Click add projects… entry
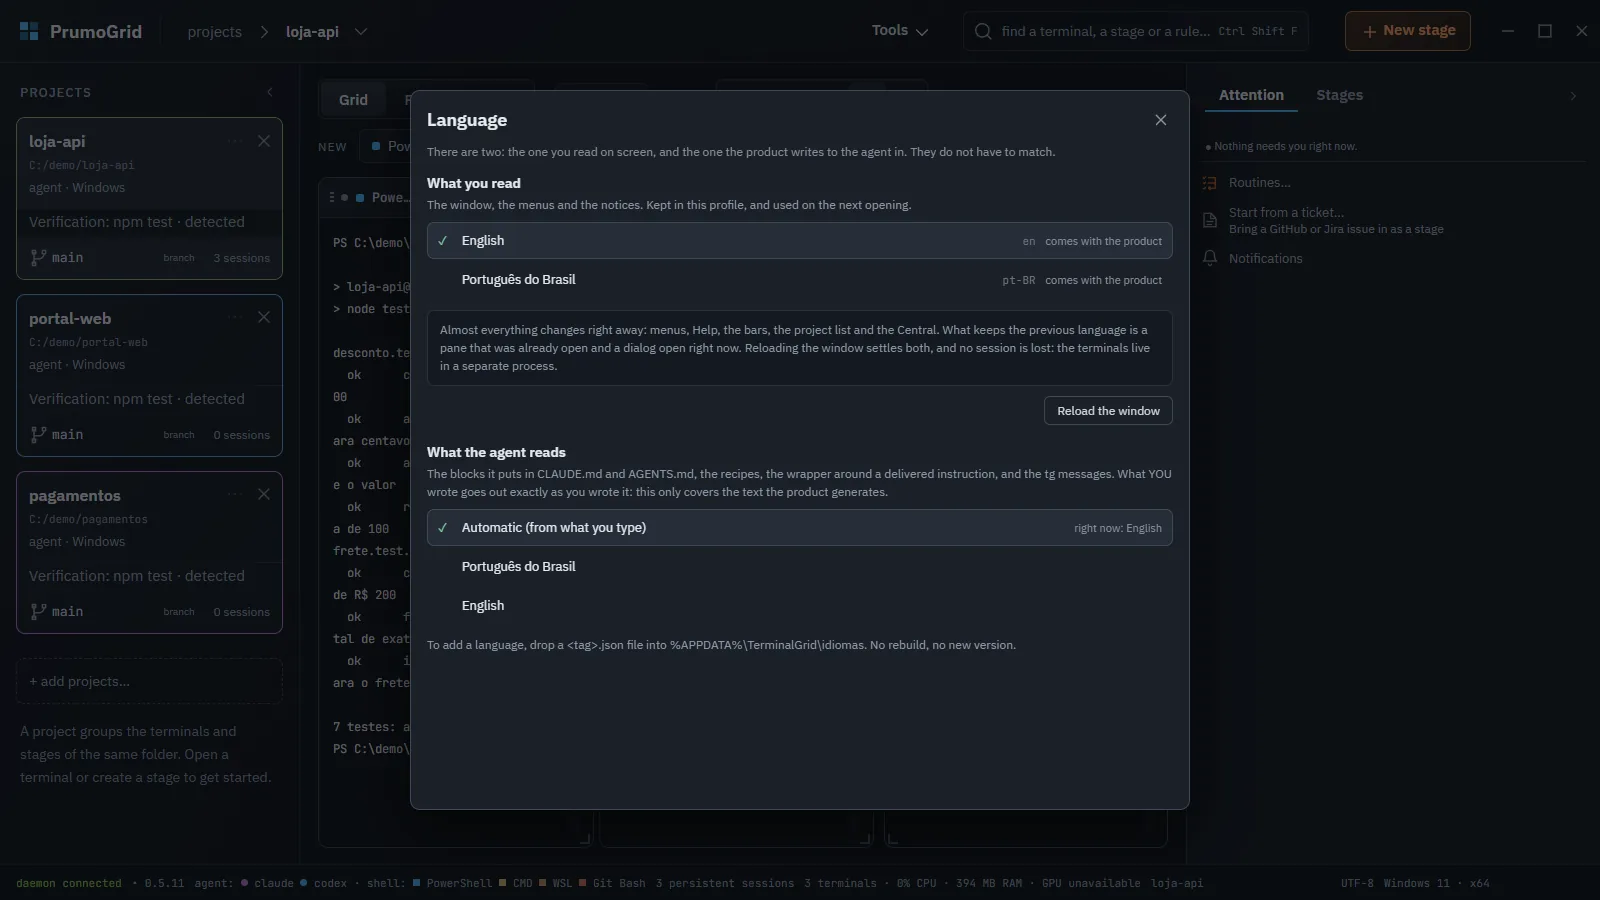Image resolution: width=1600 pixels, height=900 pixels. point(149,681)
